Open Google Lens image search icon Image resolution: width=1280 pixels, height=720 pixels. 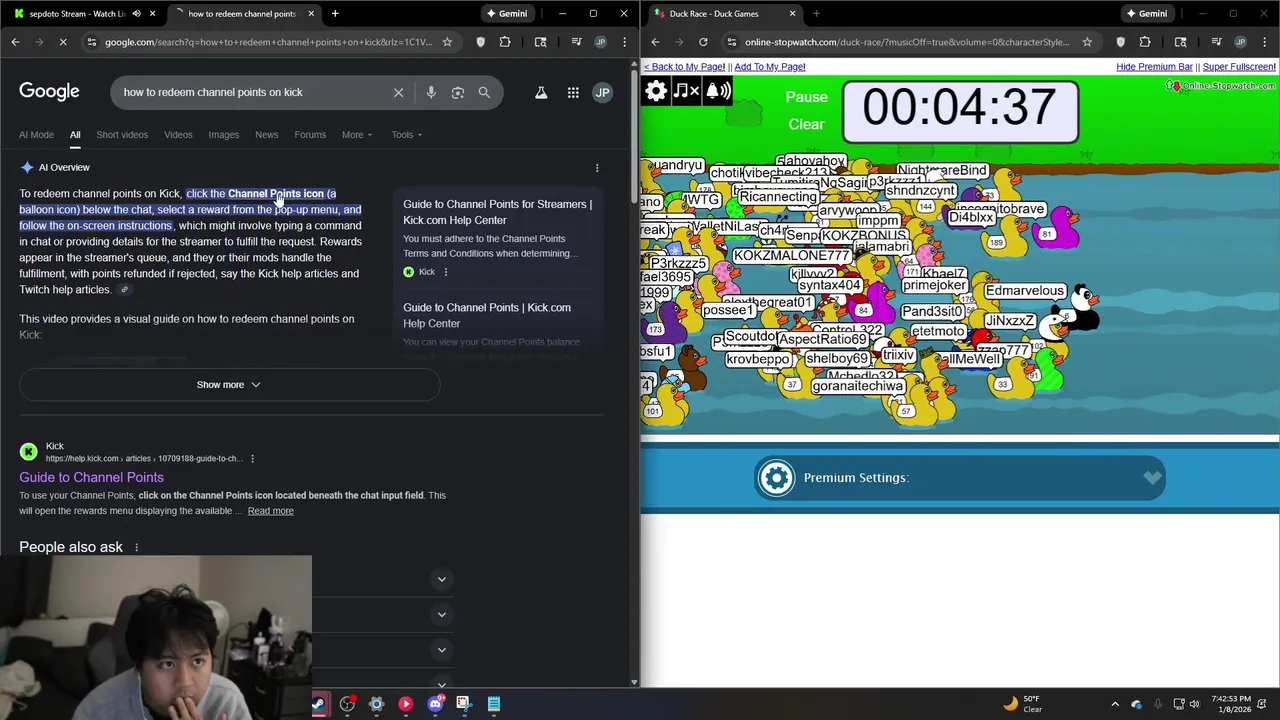458,92
